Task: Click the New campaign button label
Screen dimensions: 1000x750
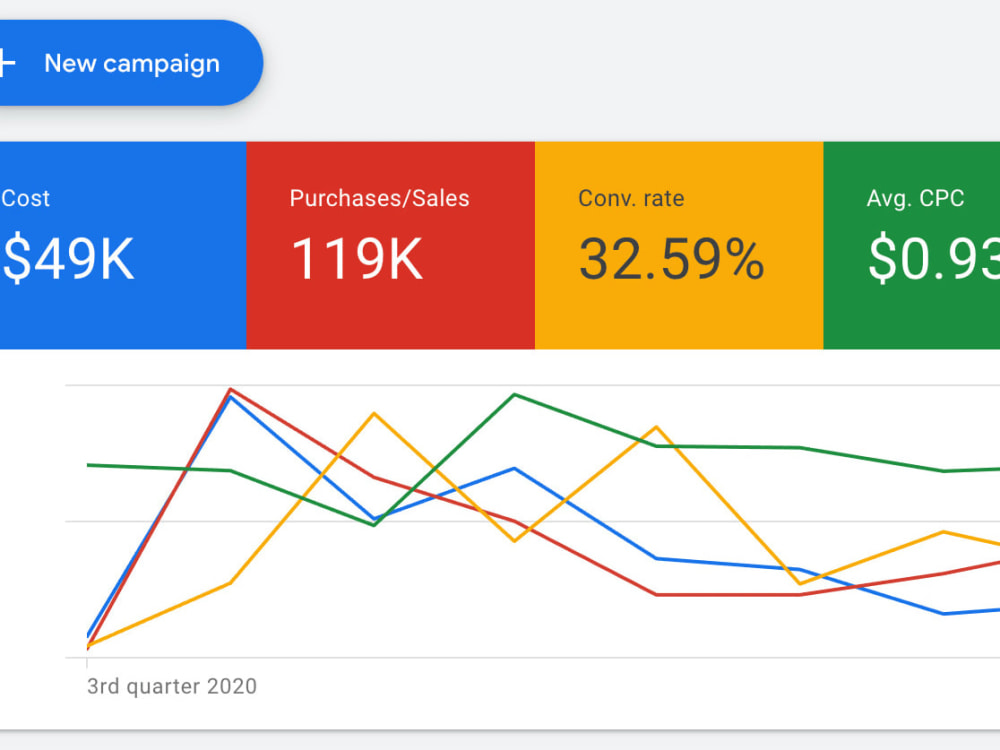Action: click(x=132, y=64)
